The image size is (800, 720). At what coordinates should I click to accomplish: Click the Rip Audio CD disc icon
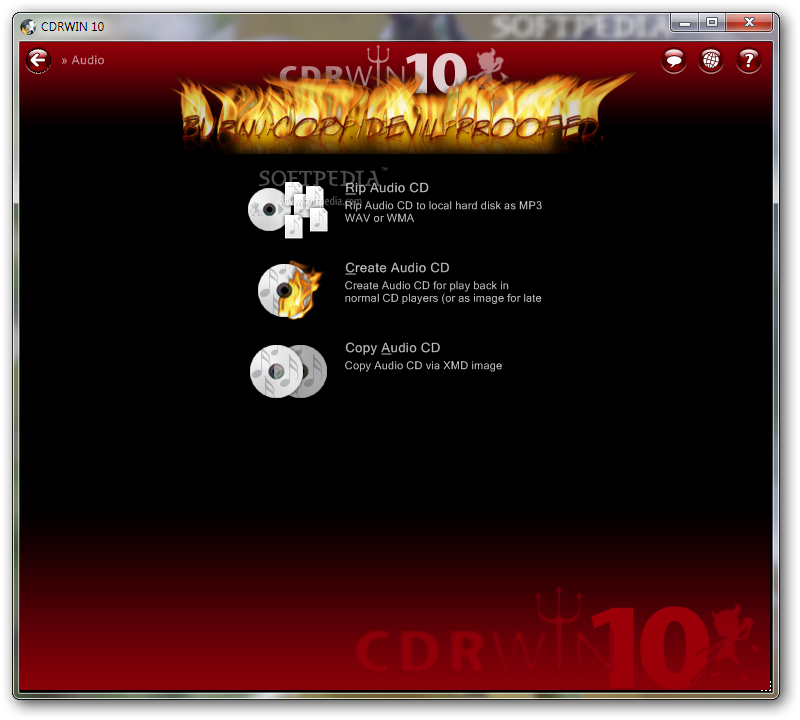pos(288,210)
